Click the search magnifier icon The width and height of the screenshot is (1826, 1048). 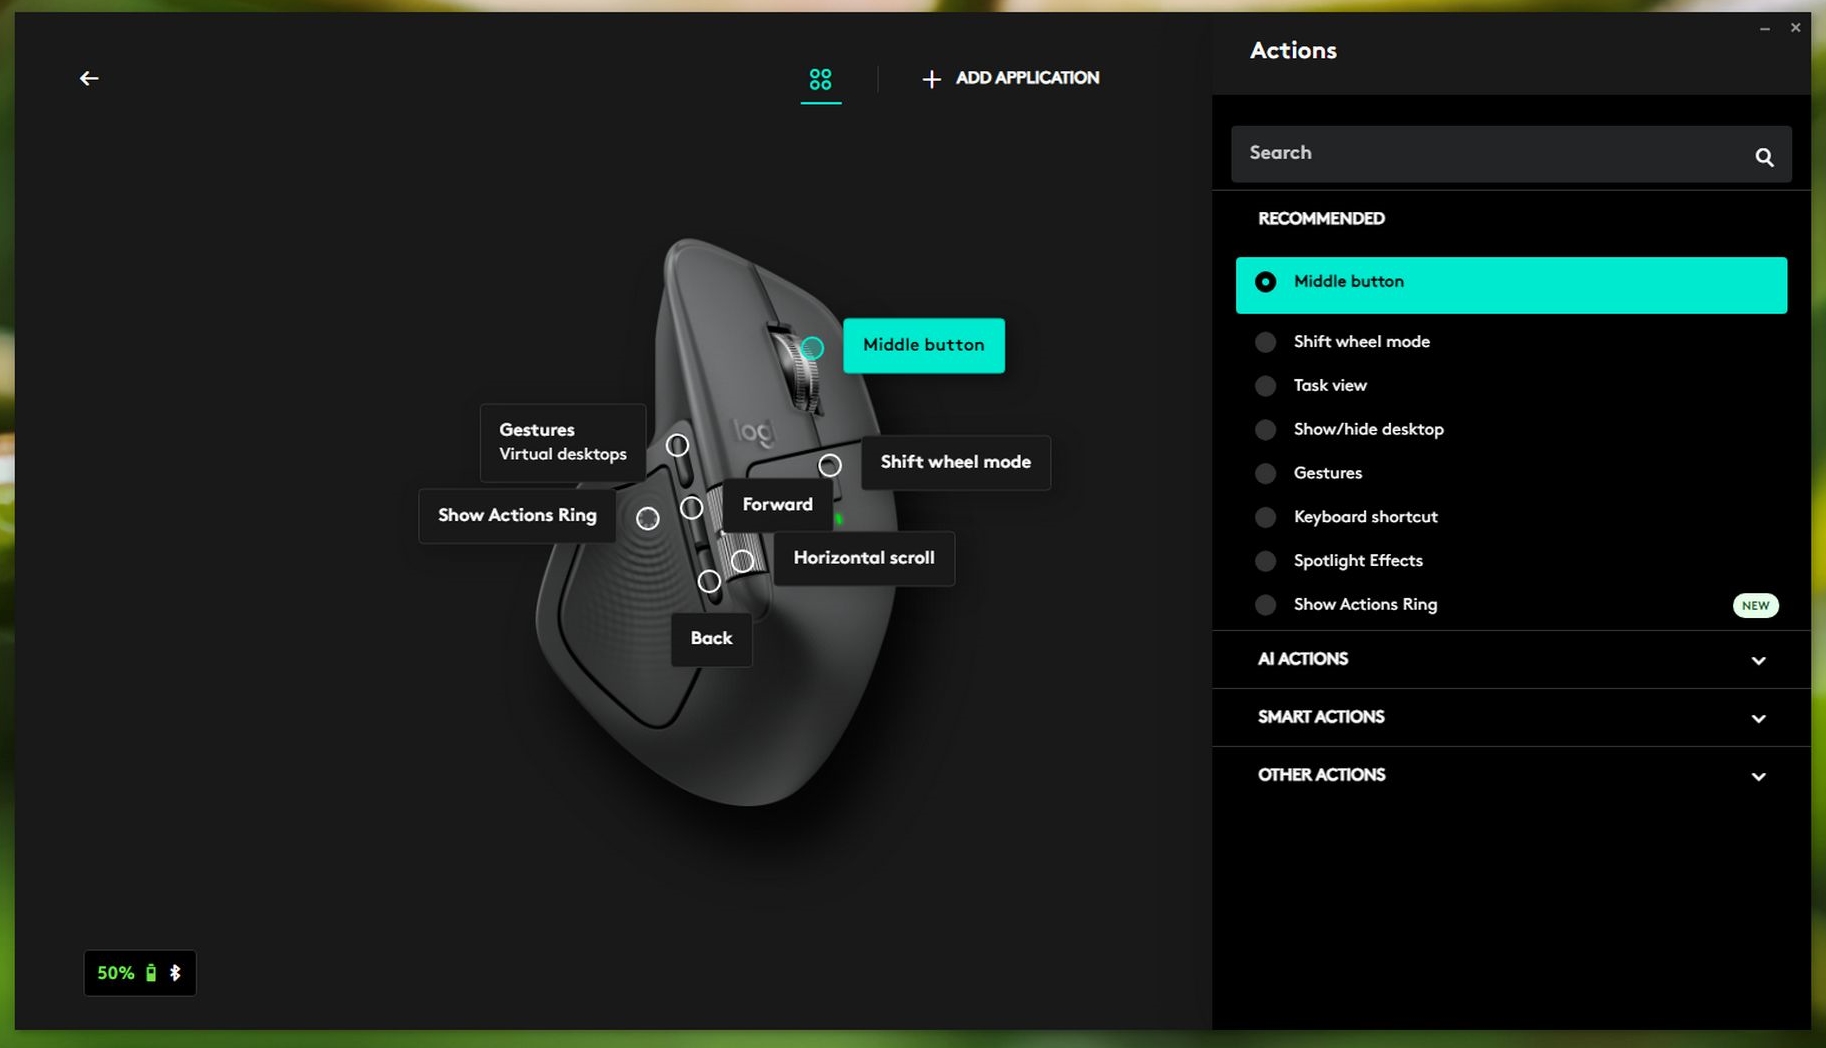click(x=1764, y=157)
